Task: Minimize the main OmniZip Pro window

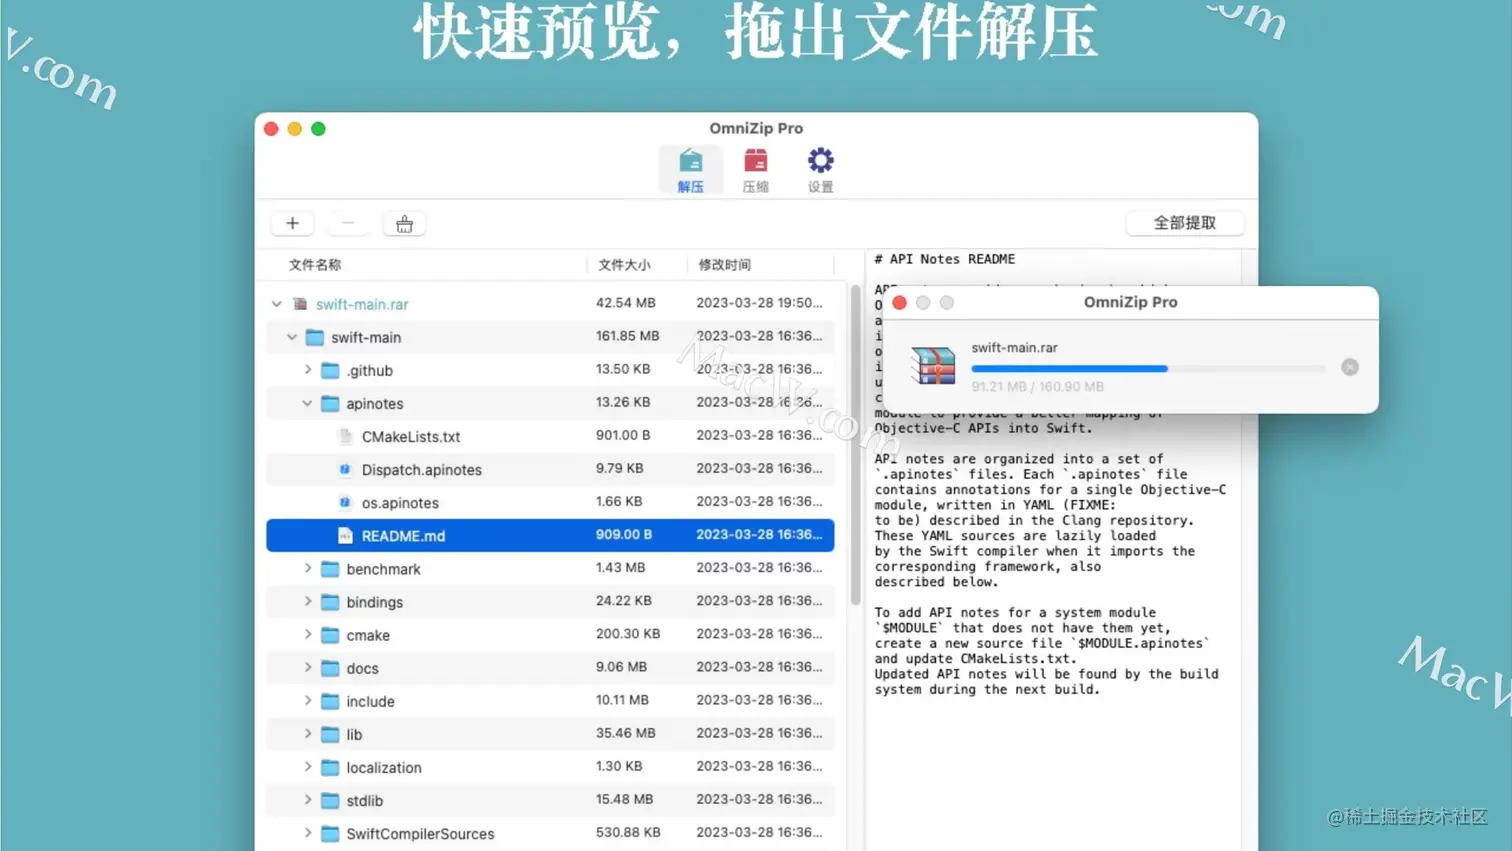Action: pyautogui.click(x=294, y=129)
